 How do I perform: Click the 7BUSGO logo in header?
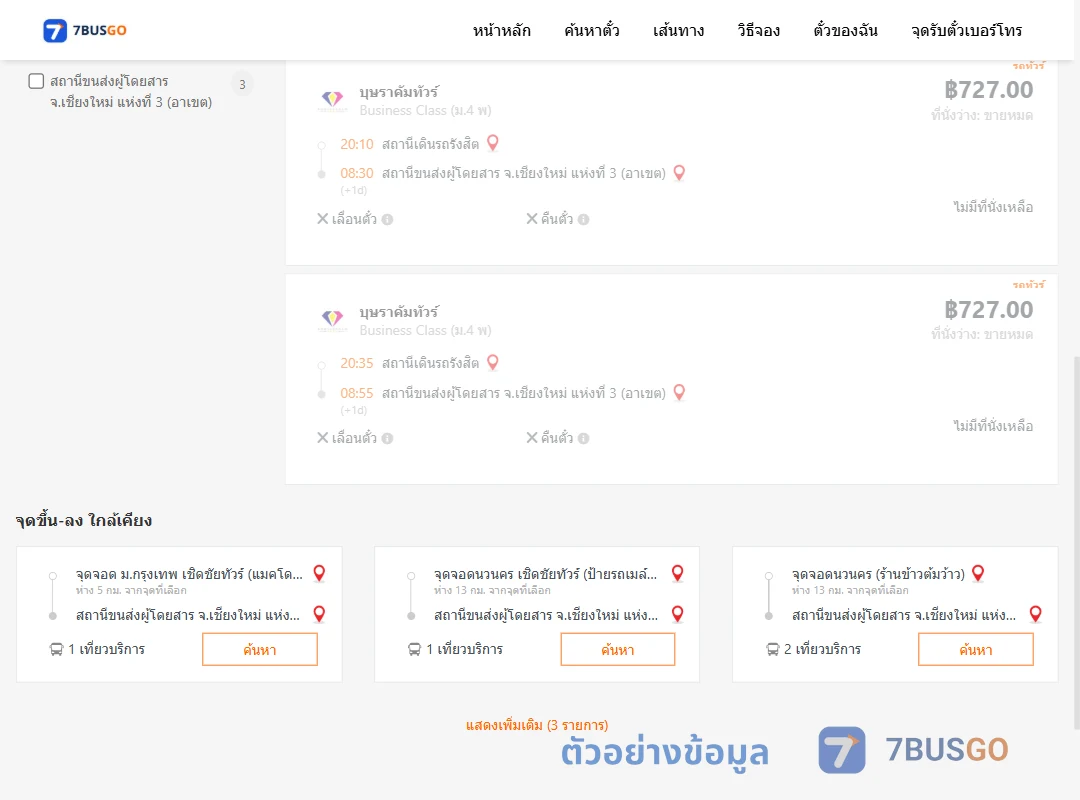point(85,30)
